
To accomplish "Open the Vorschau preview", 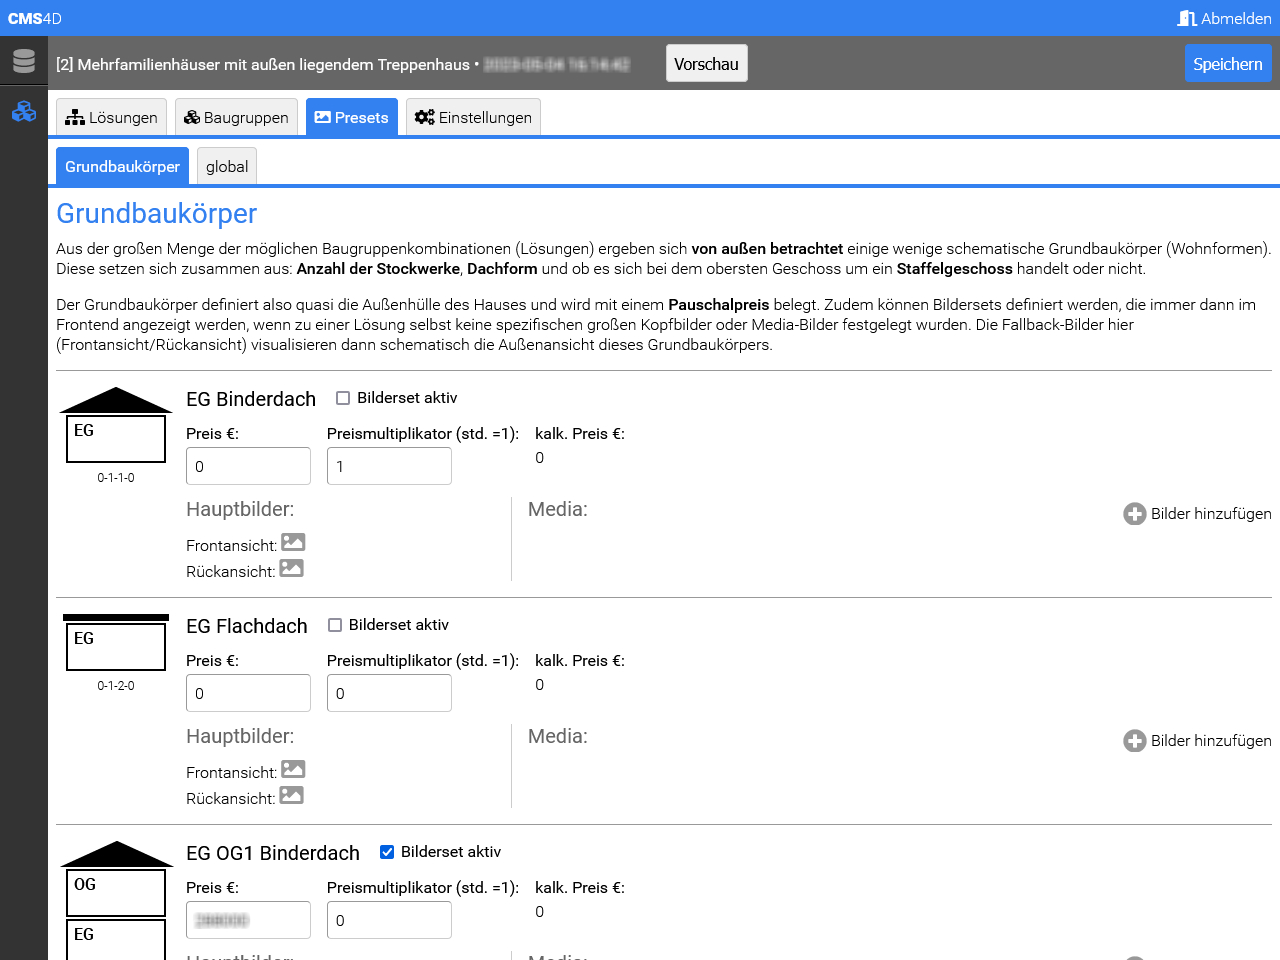I will click(x=706, y=64).
